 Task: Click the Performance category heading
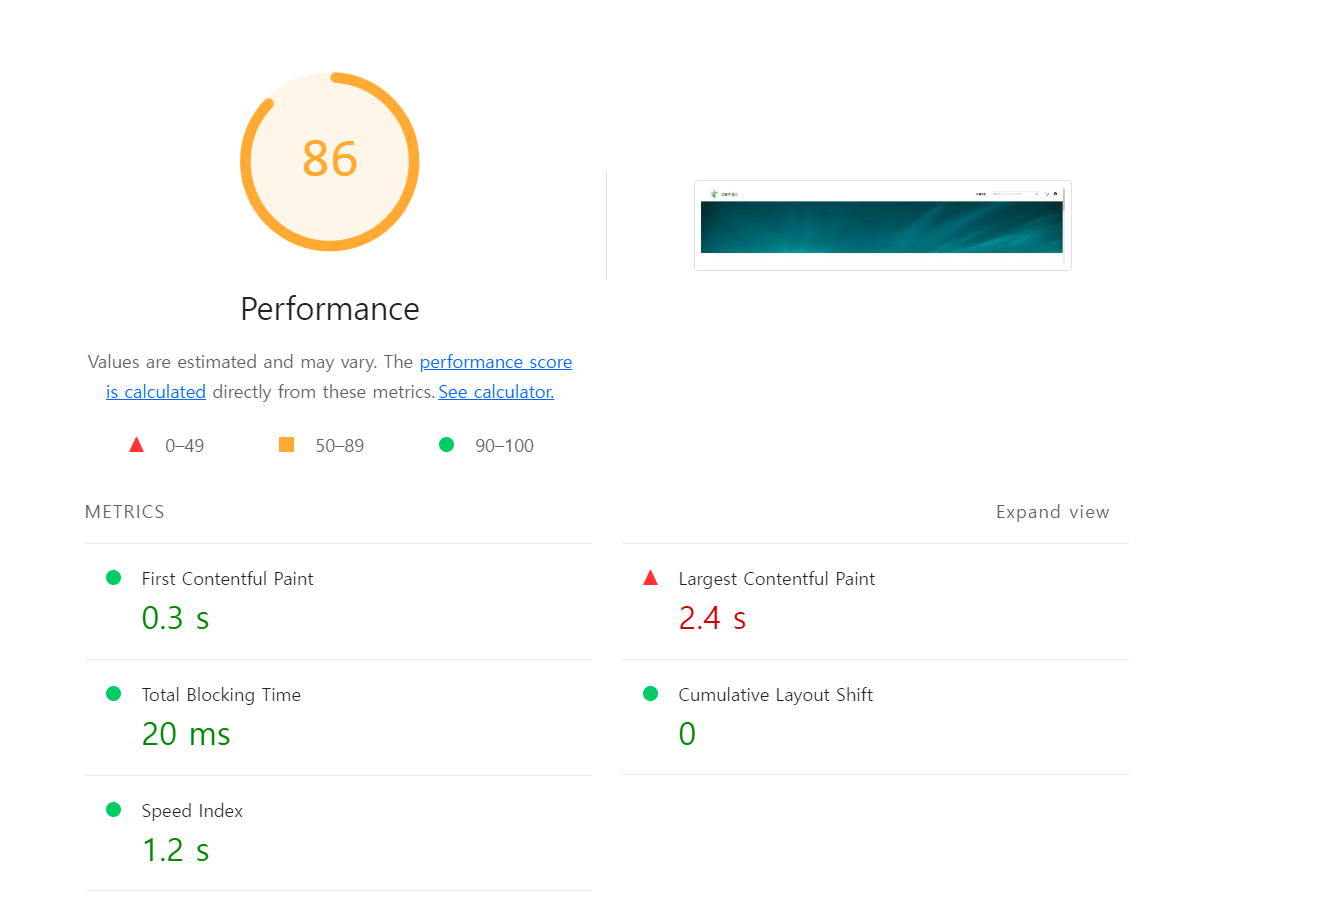coord(330,309)
